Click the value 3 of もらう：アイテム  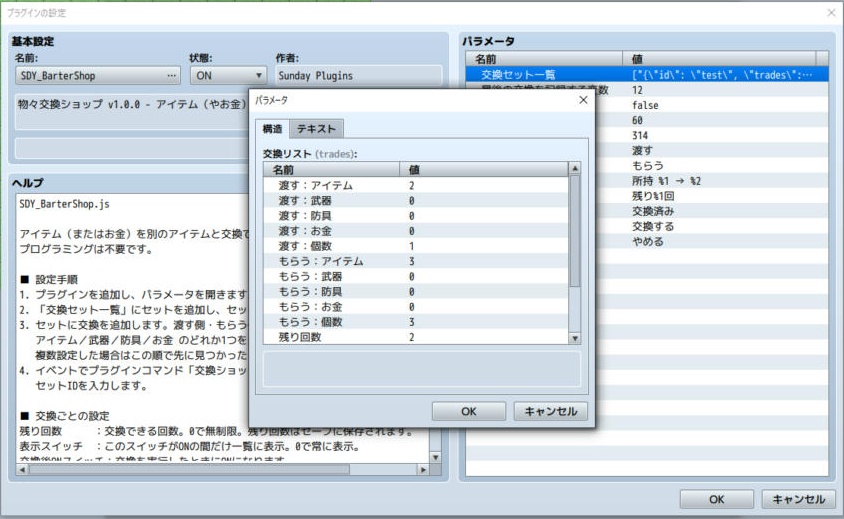[412, 261]
